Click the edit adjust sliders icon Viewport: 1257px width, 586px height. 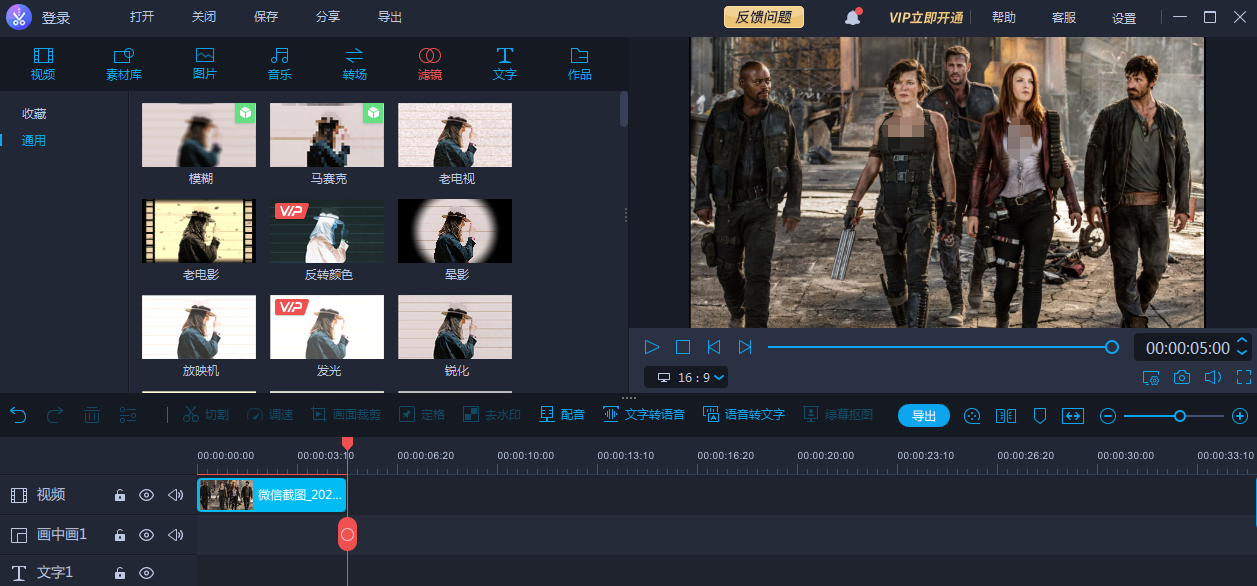[128, 415]
